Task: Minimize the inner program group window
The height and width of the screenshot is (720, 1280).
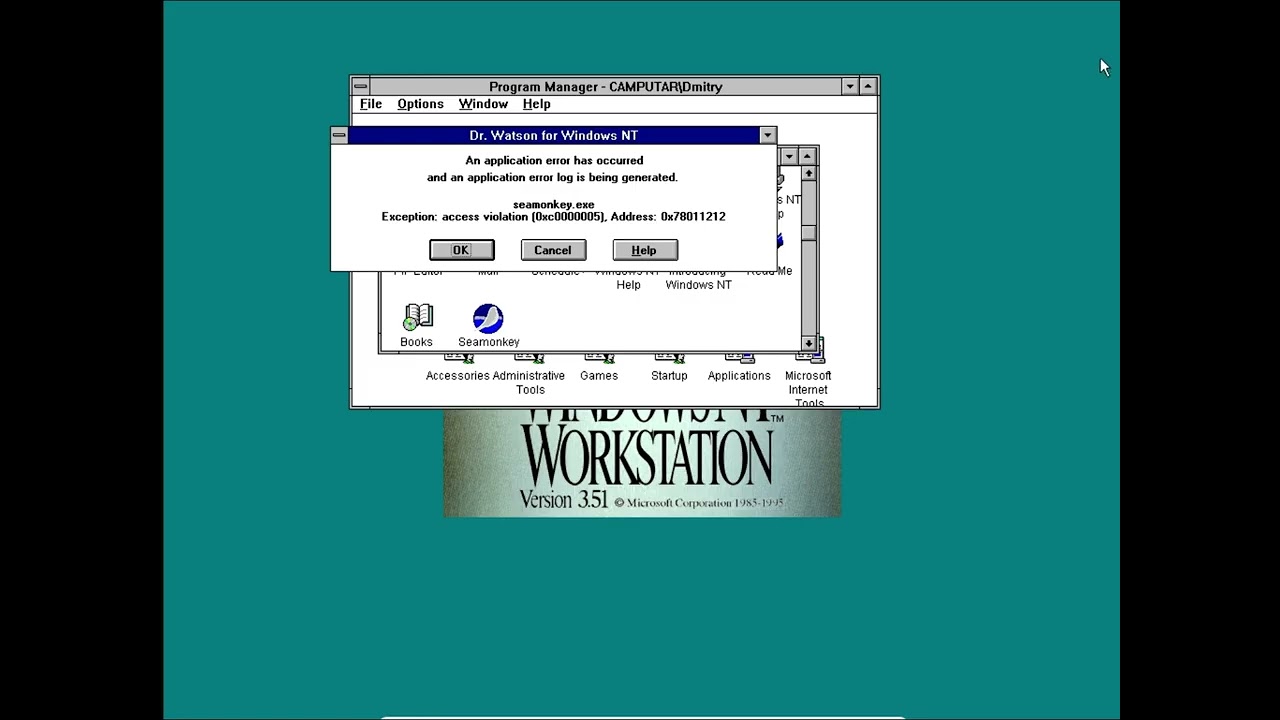Action: tap(789, 156)
